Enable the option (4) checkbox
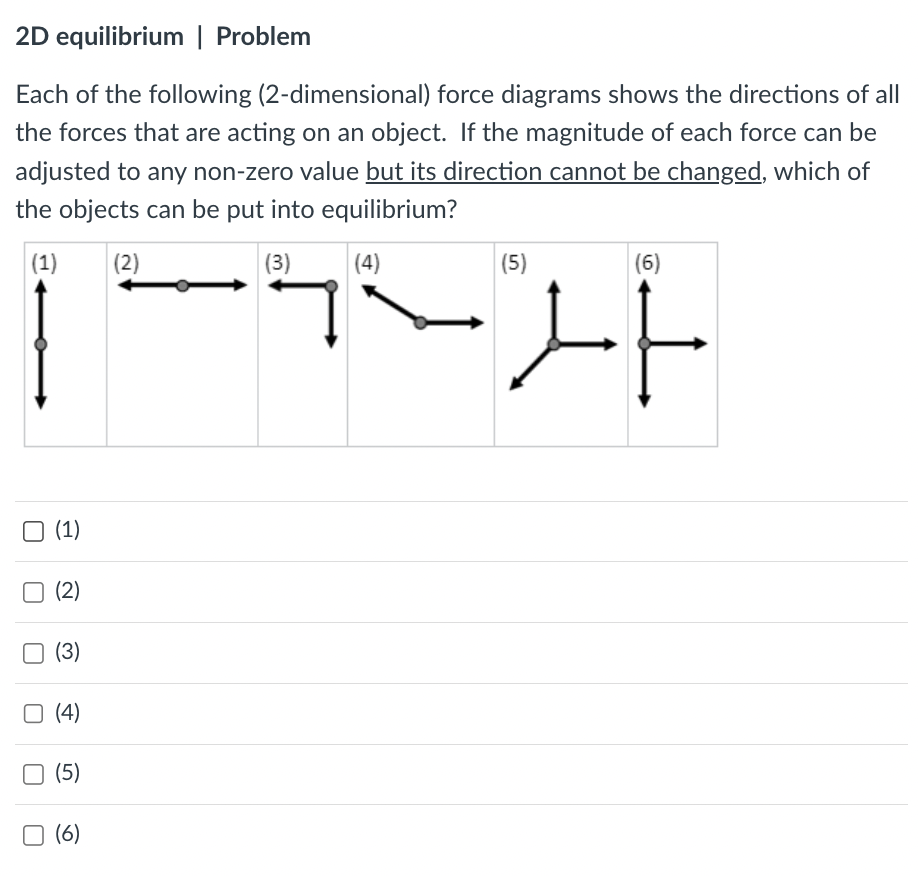918x876 pixels. [x=33, y=714]
